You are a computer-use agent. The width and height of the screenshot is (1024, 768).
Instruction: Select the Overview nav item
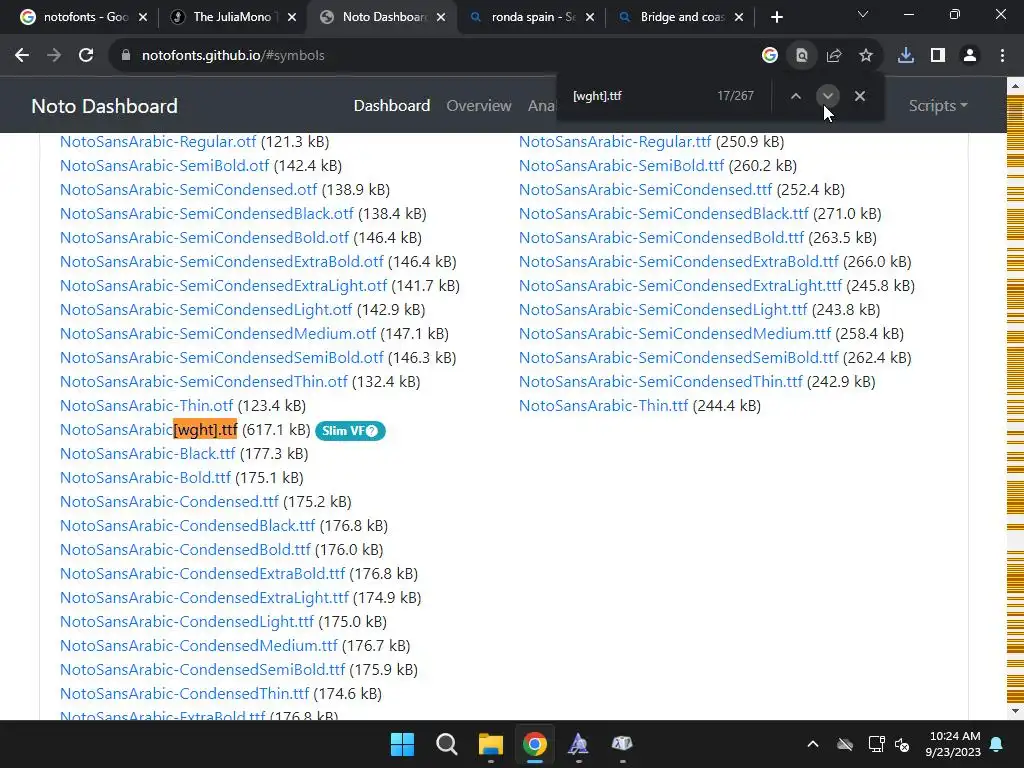point(479,106)
